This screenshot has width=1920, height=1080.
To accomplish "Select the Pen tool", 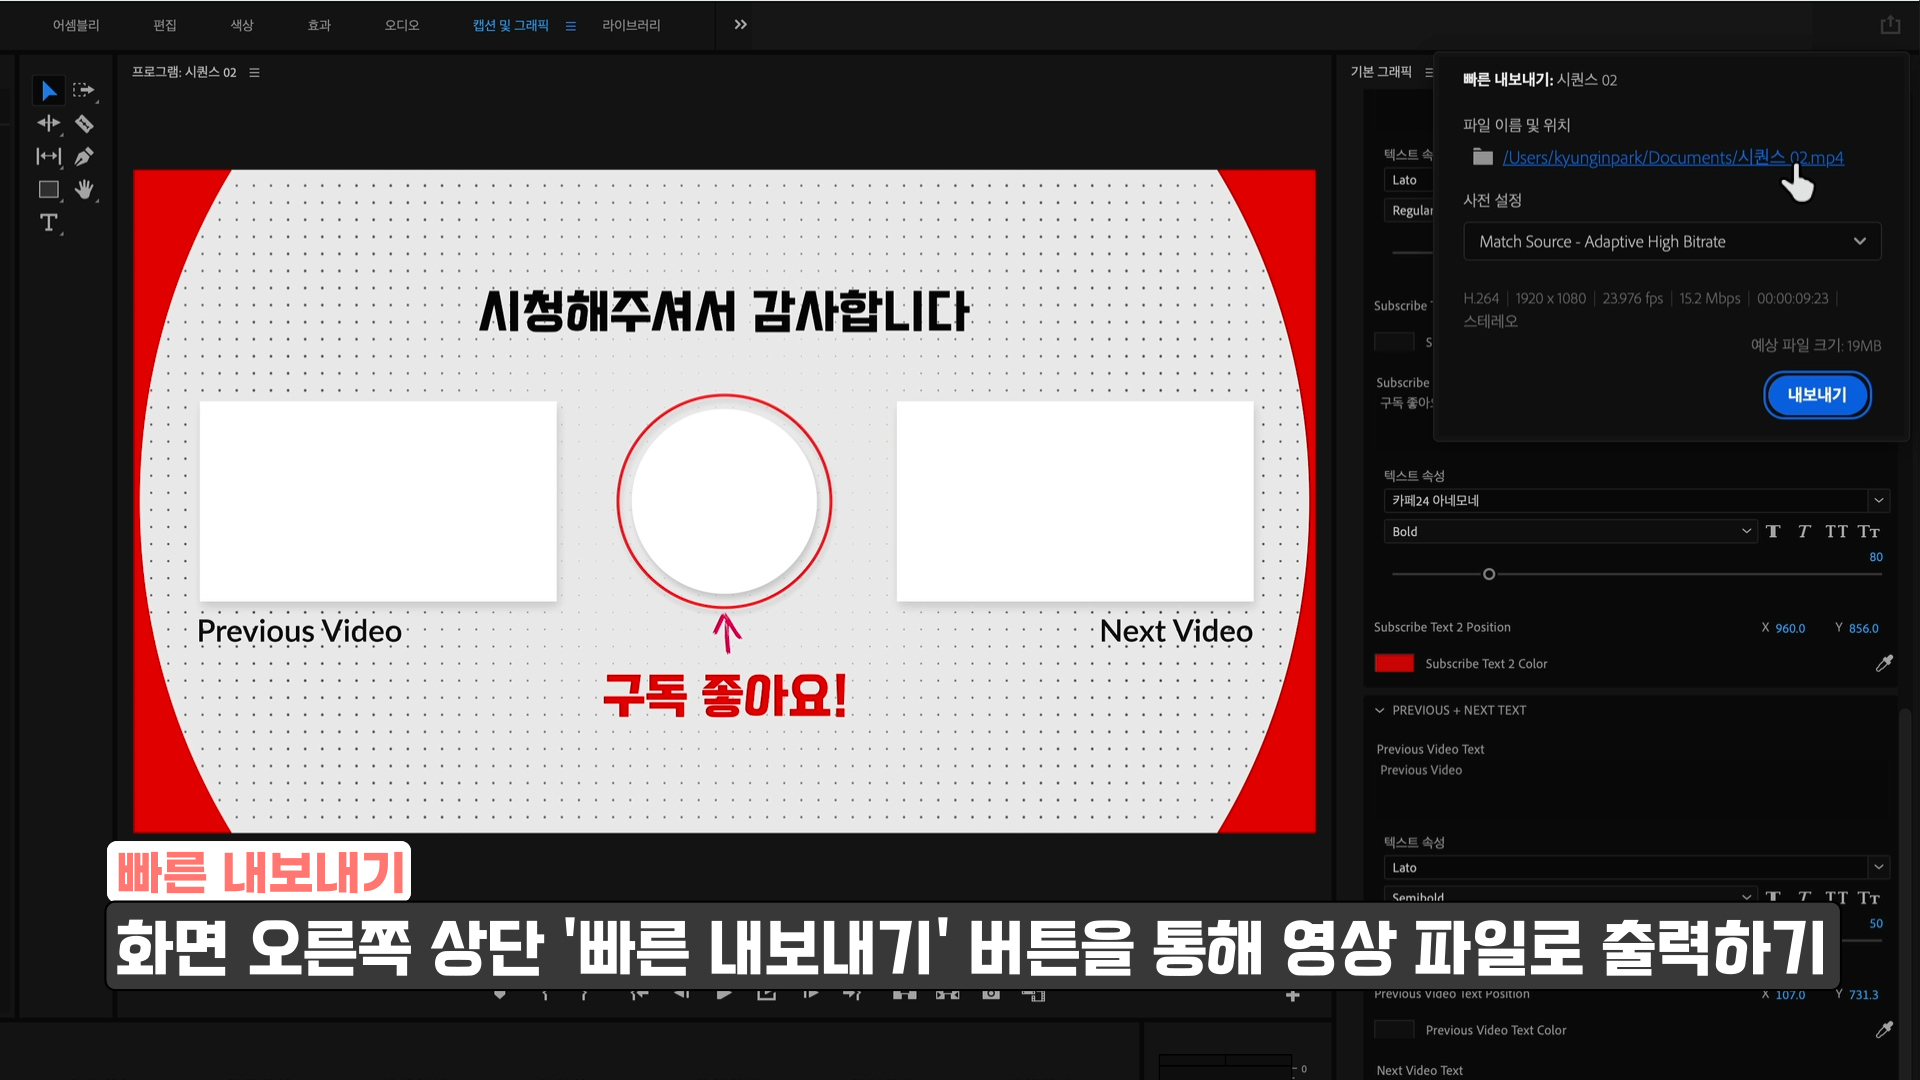I will (x=85, y=157).
